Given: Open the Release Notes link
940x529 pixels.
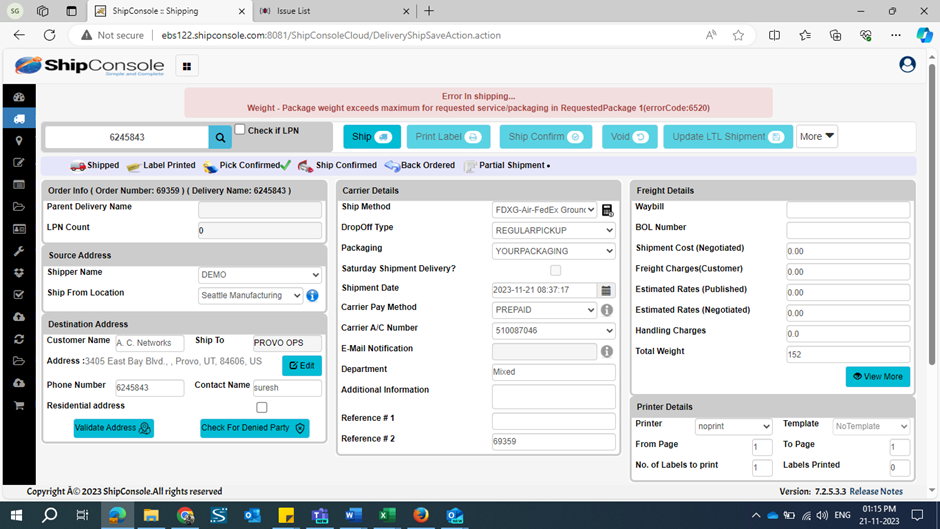Looking at the screenshot, I should click(876, 492).
